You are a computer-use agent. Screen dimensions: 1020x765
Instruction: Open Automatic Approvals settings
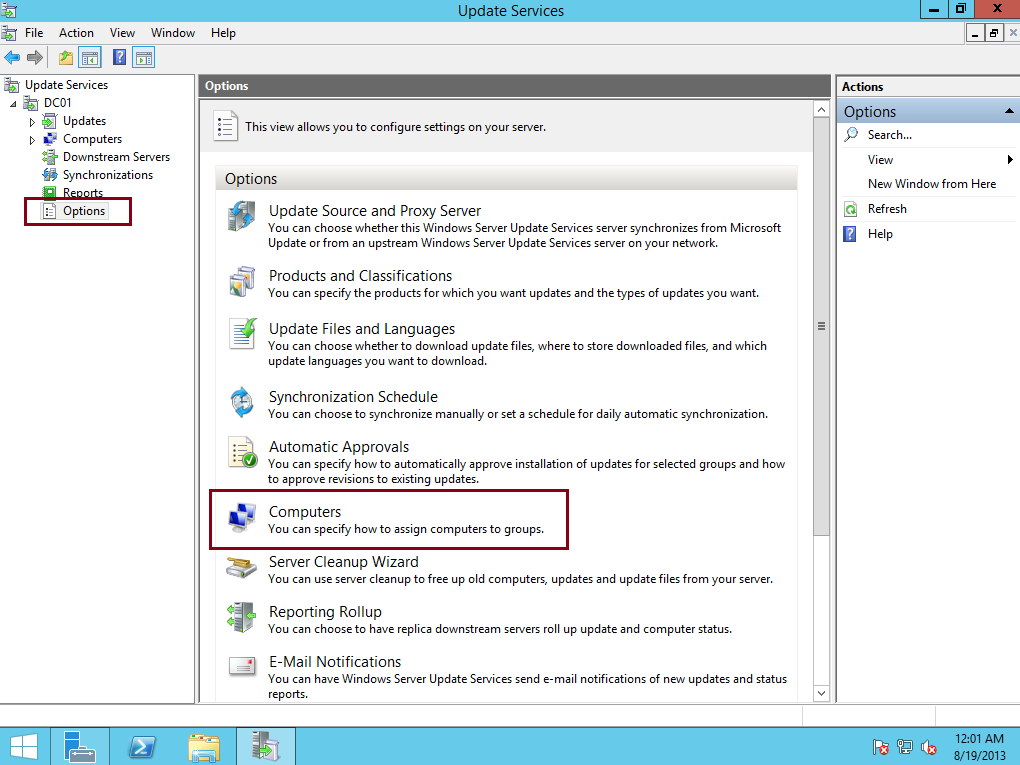tap(241, 454)
